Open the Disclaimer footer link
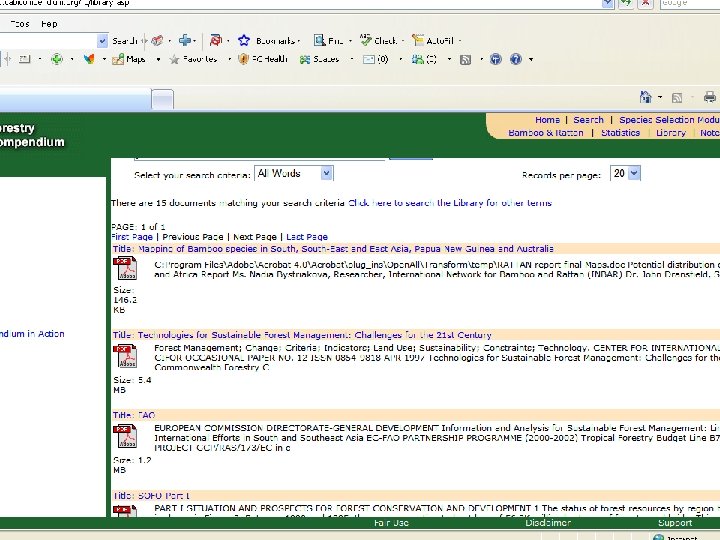 [x=548, y=523]
